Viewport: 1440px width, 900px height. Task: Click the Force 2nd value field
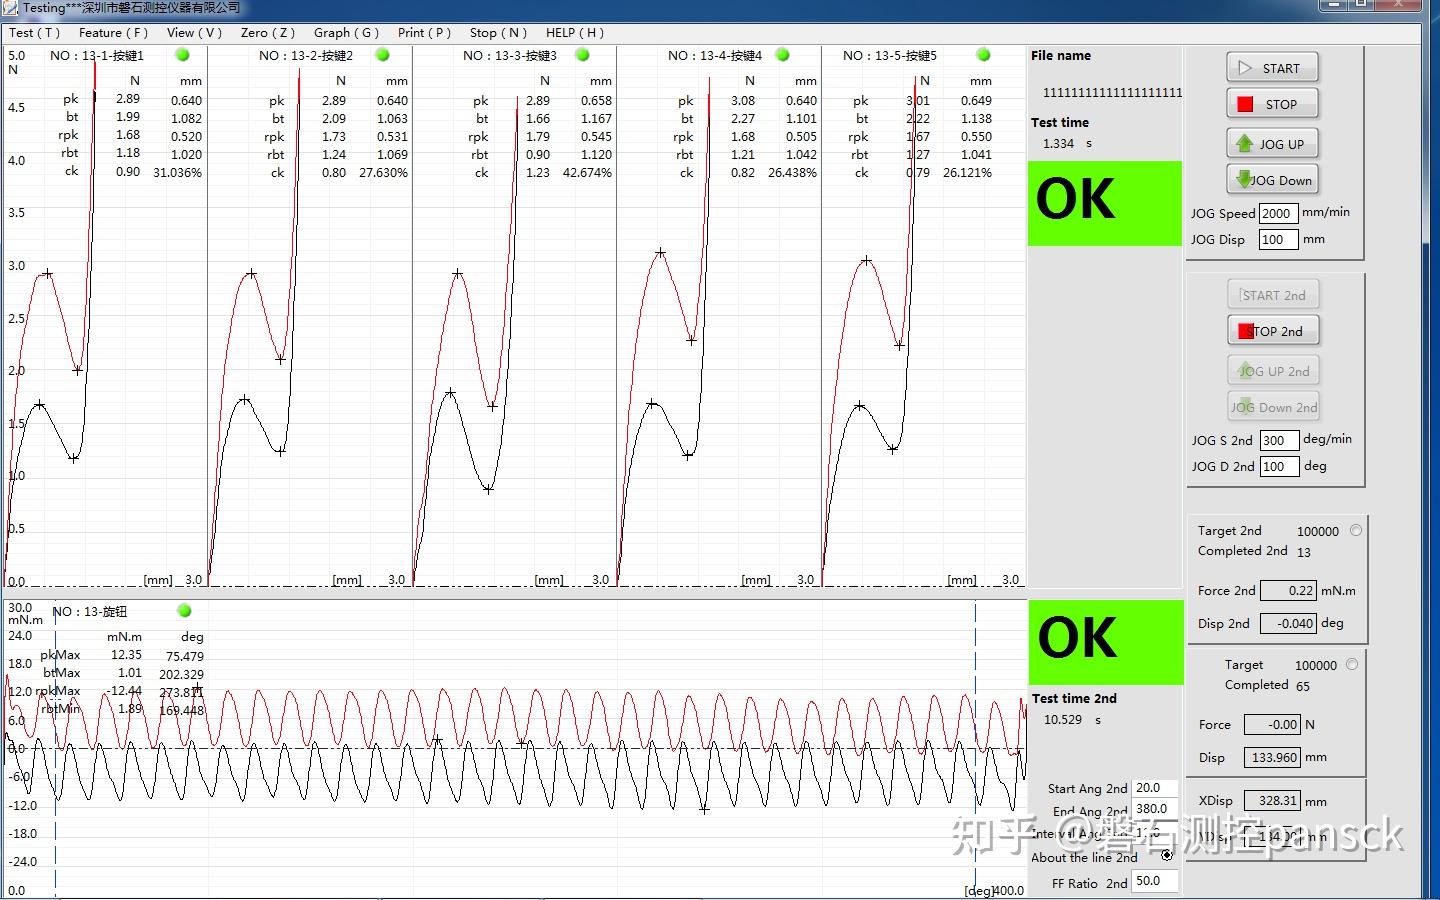1289,591
